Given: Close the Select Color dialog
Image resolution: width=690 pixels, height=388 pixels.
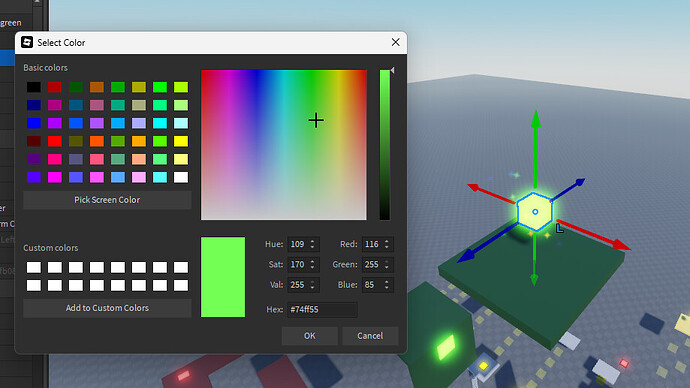Looking at the screenshot, I should pos(396,42).
